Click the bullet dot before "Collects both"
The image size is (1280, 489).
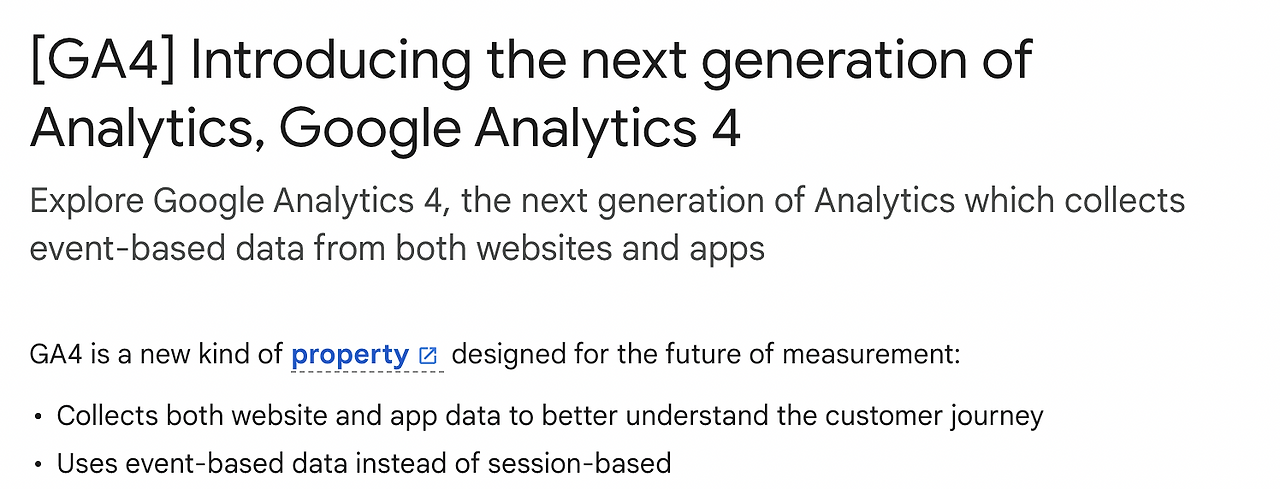coord(38,417)
